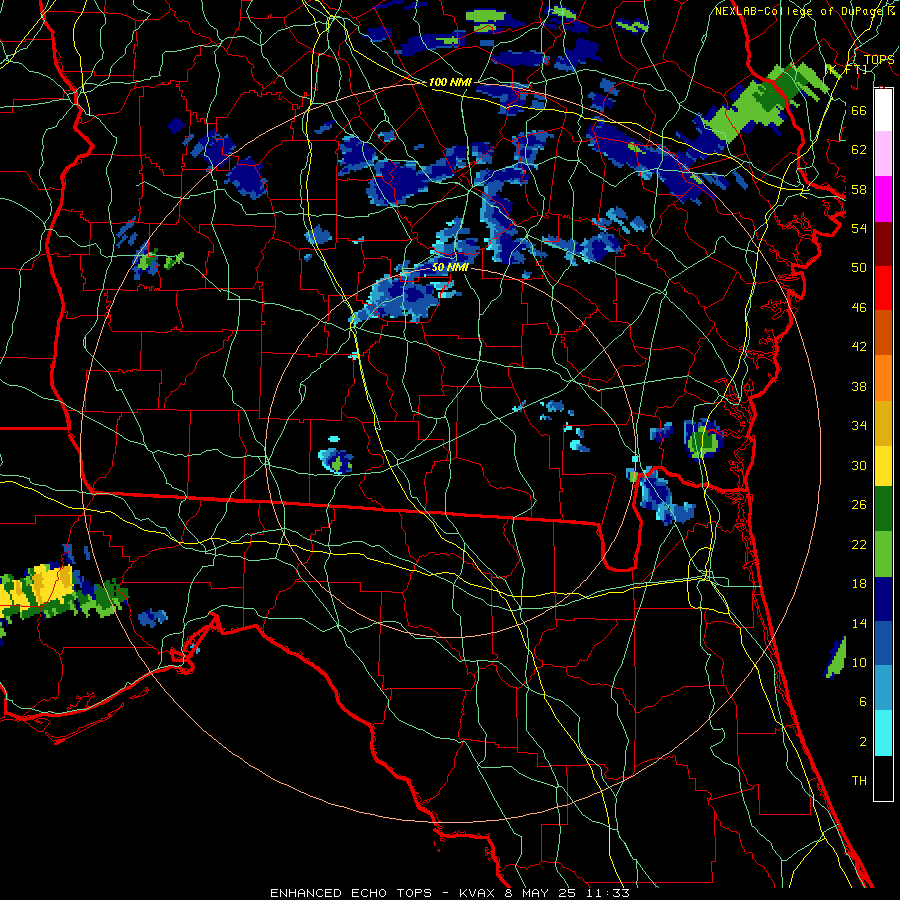This screenshot has height=900, width=900.
Task: Click the medium blue legend band
Action: pos(883,643)
